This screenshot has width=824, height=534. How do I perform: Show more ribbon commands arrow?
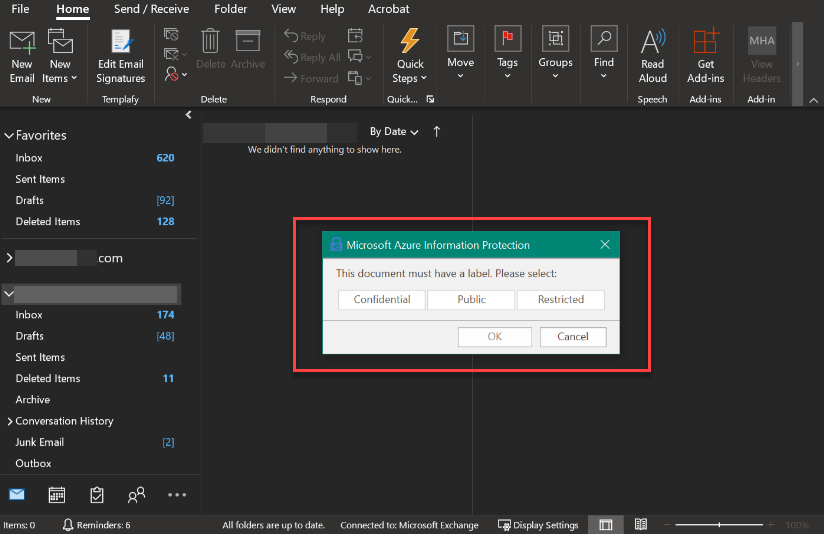point(797,64)
